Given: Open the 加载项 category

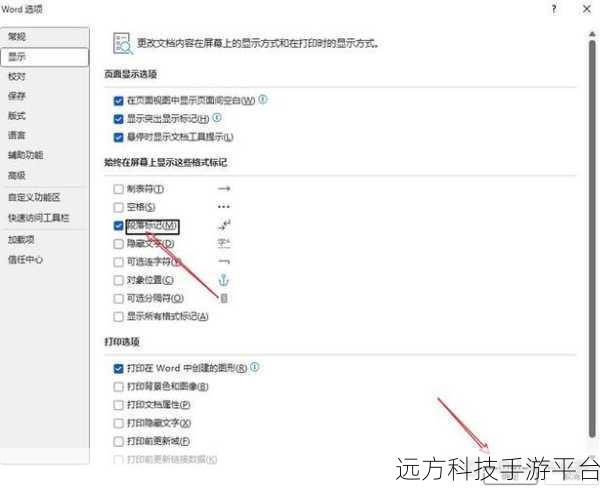Looking at the screenshot, I should (44, 240).
